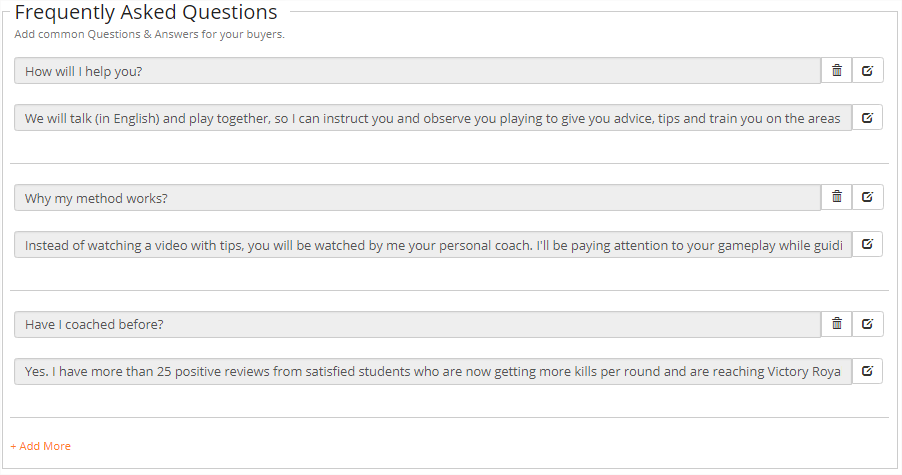The height and width of the screenshot is (475, 902).
Task: Focus the 'Have I coached before?' field
Action: [x=417, y=325]
